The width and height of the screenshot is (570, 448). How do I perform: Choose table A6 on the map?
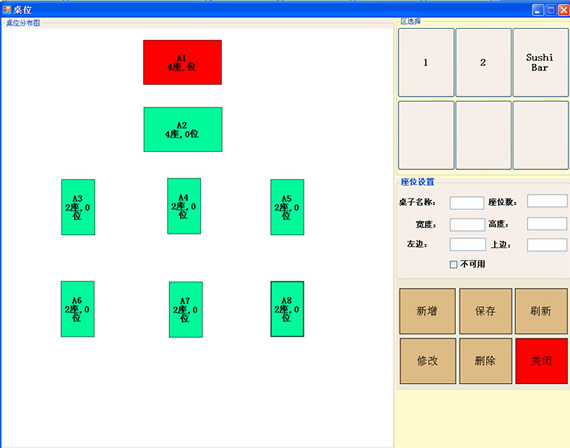coord(77,309)
